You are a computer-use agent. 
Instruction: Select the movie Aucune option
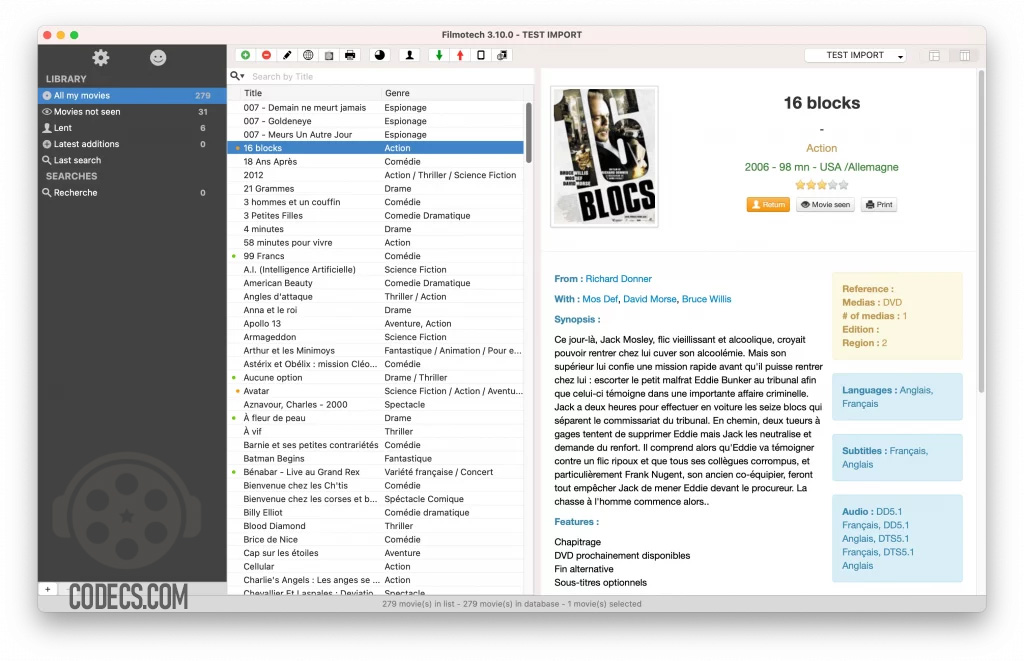click(376, 378)
